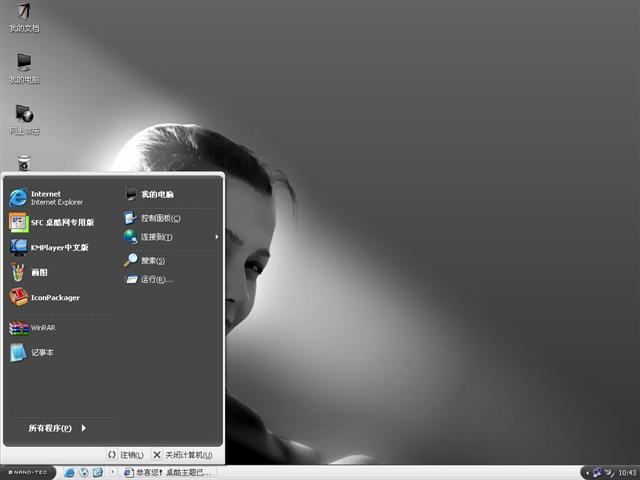
Task: Click the 控制面板 icon
Action: 130,218
